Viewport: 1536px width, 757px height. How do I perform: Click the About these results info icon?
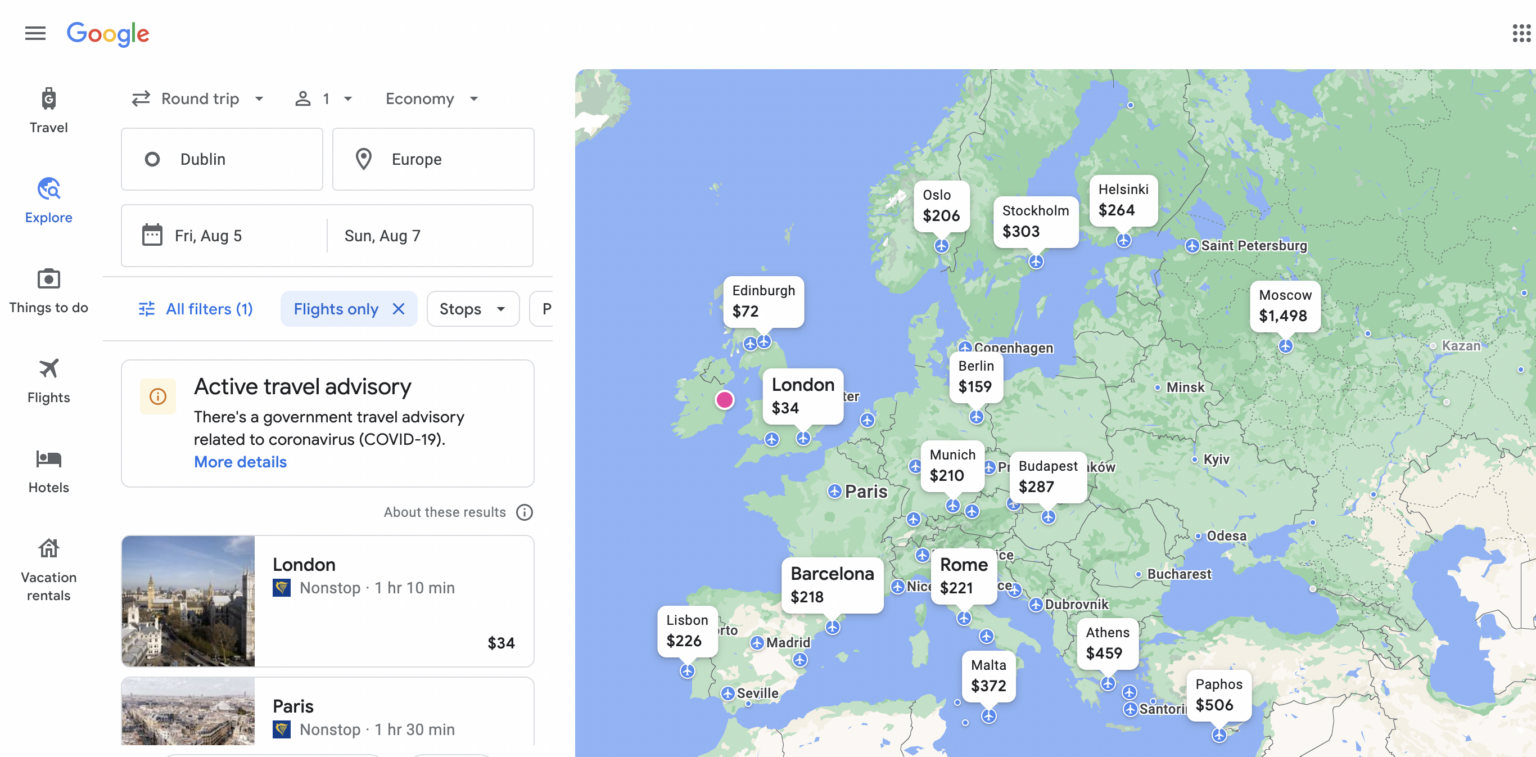pyautogui.click(x=525, y=512)
